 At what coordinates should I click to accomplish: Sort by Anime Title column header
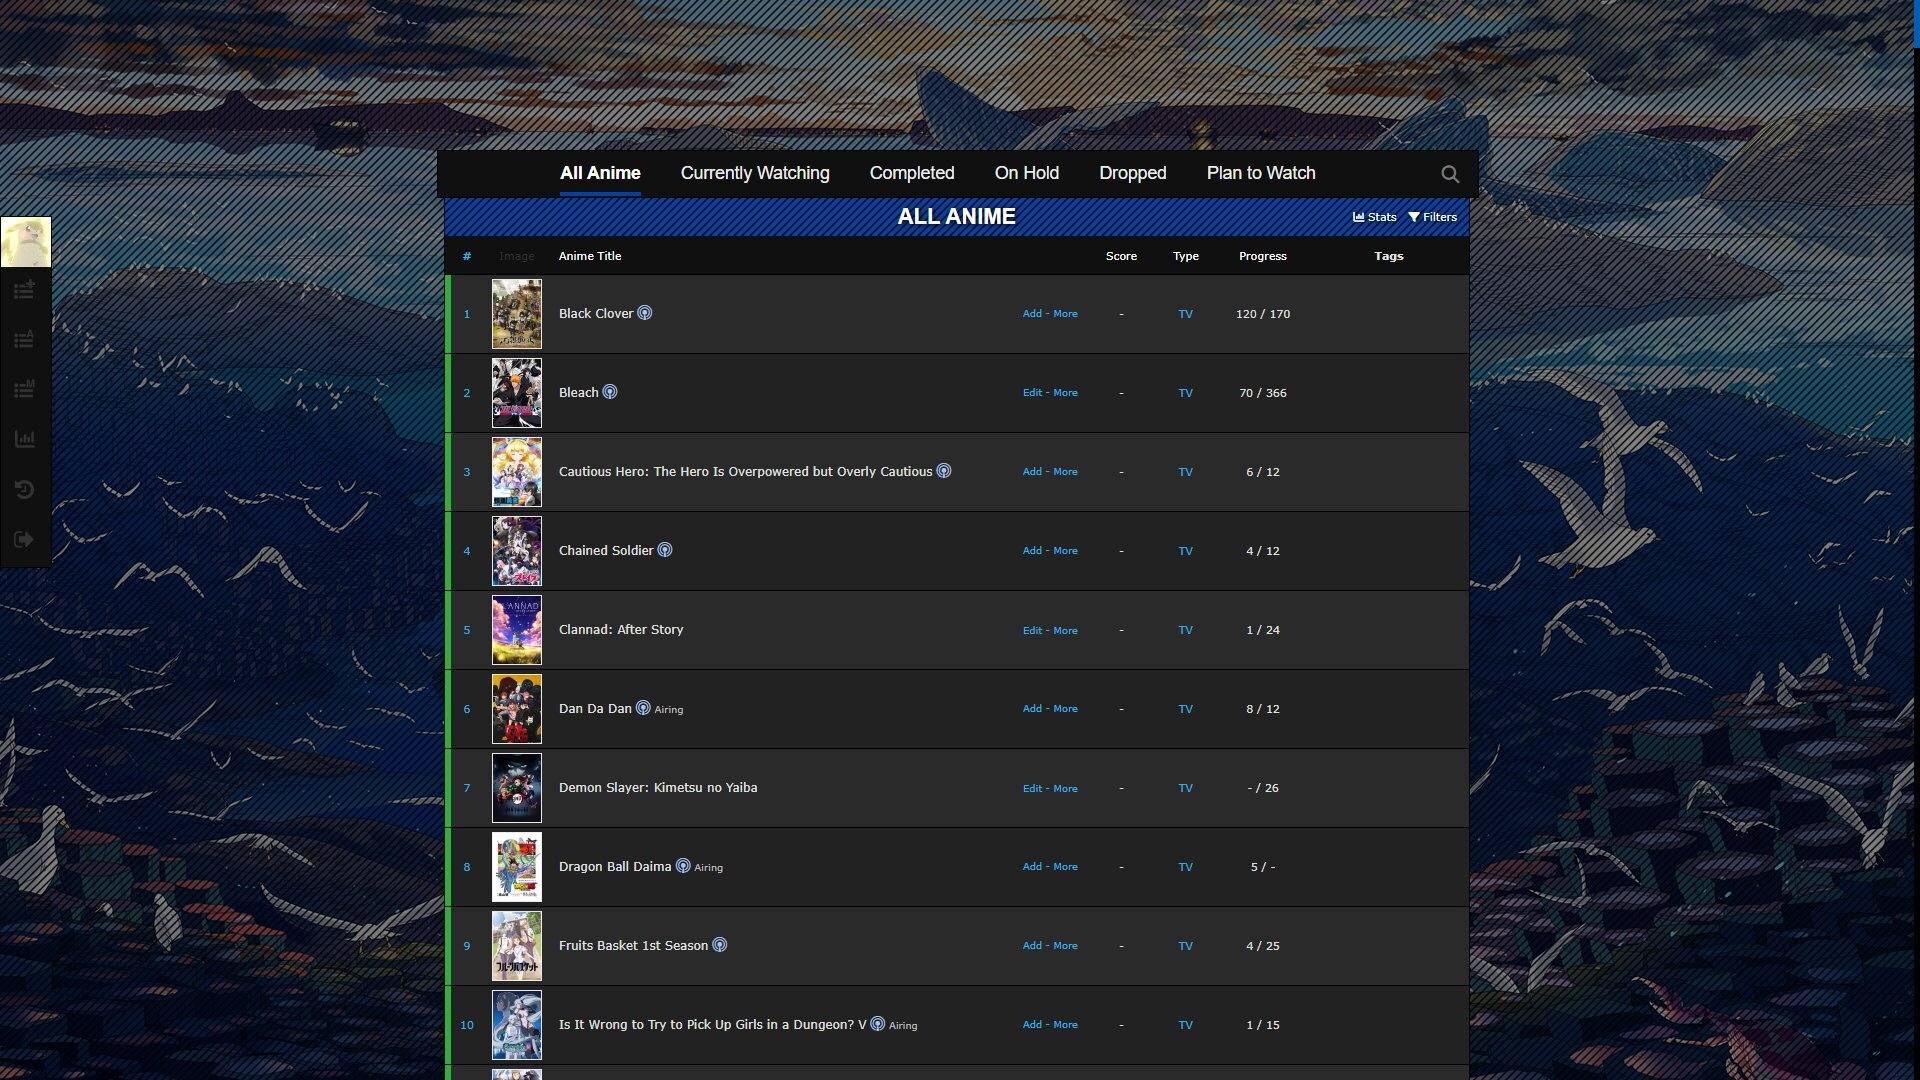590,256
